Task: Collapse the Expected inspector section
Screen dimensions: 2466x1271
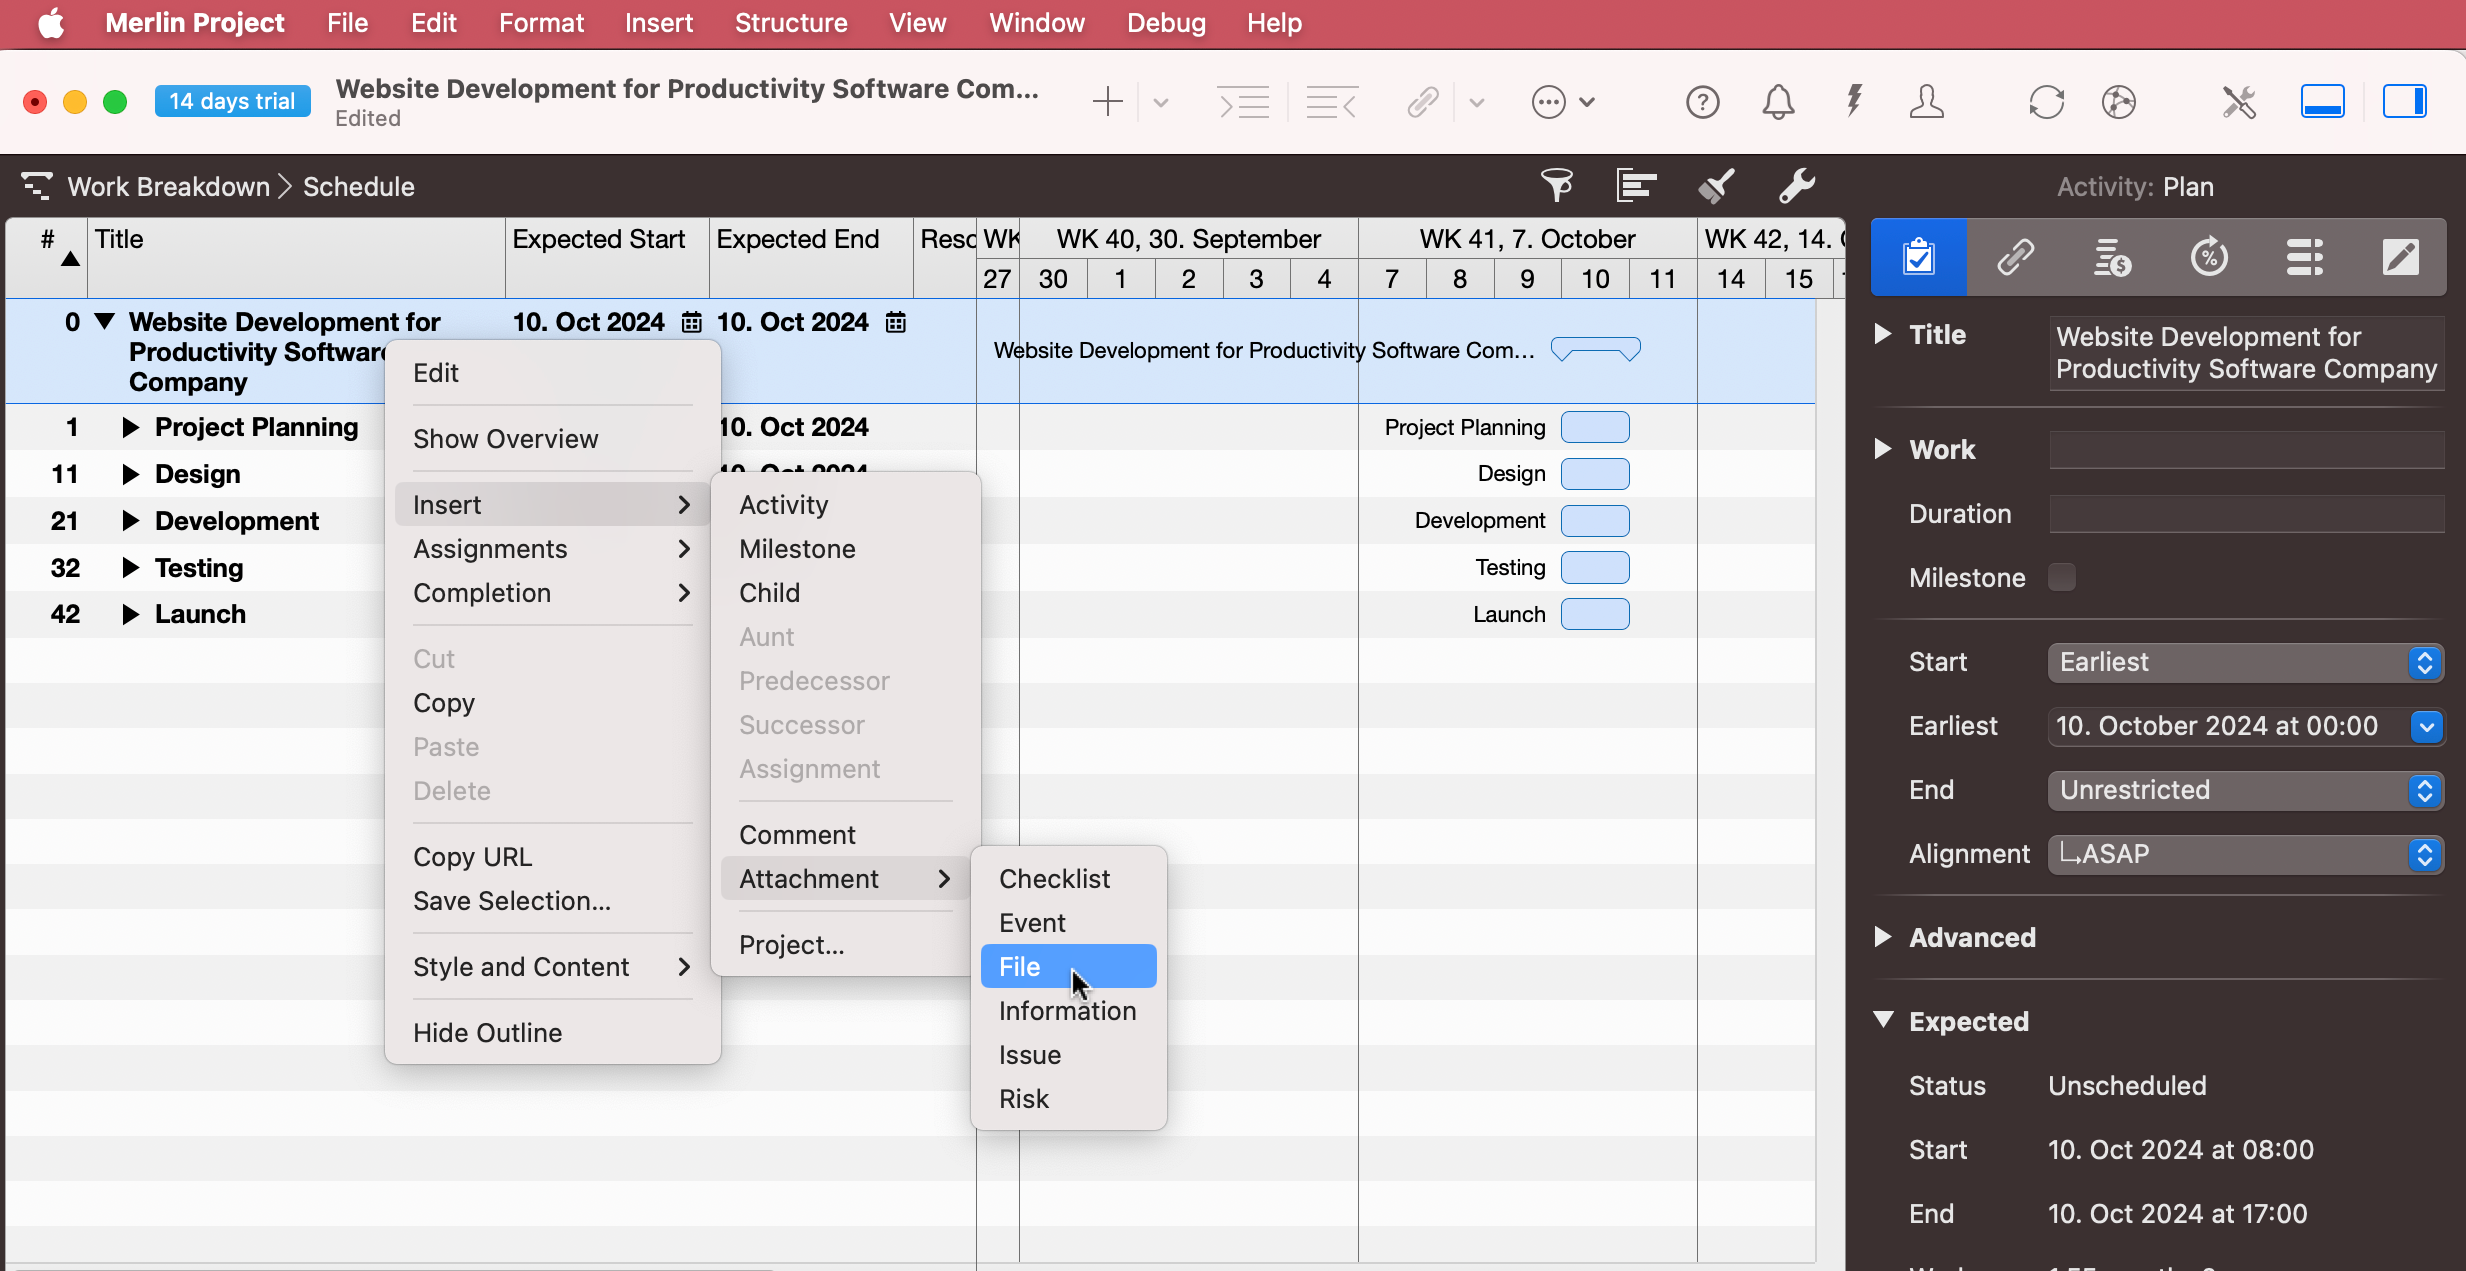Action: tap(1882, 1021)
